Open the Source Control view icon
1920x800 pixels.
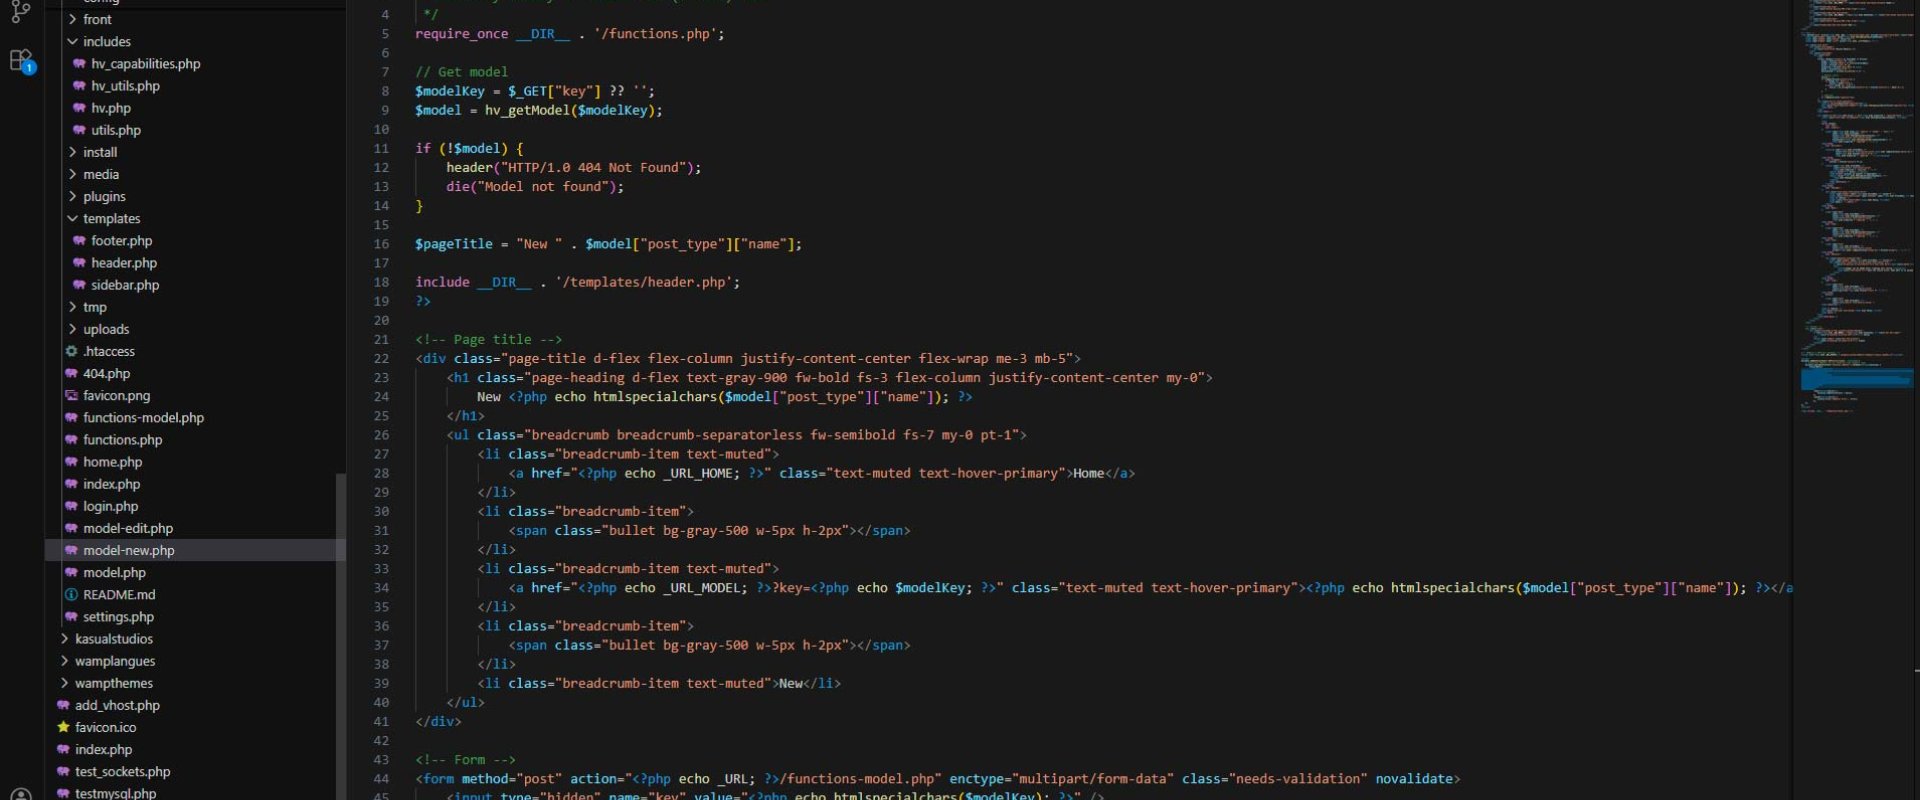[20, 11]
